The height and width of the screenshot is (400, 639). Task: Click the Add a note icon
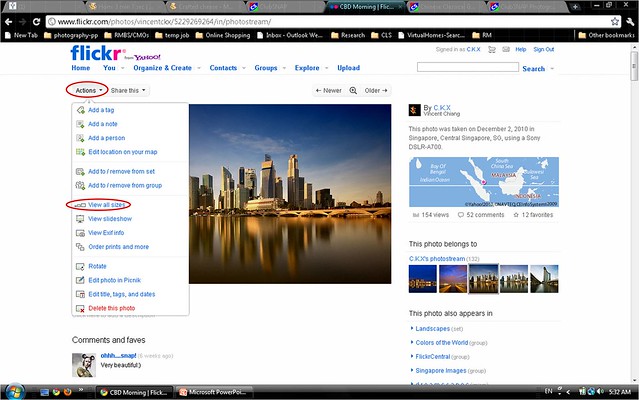point(80,124)
